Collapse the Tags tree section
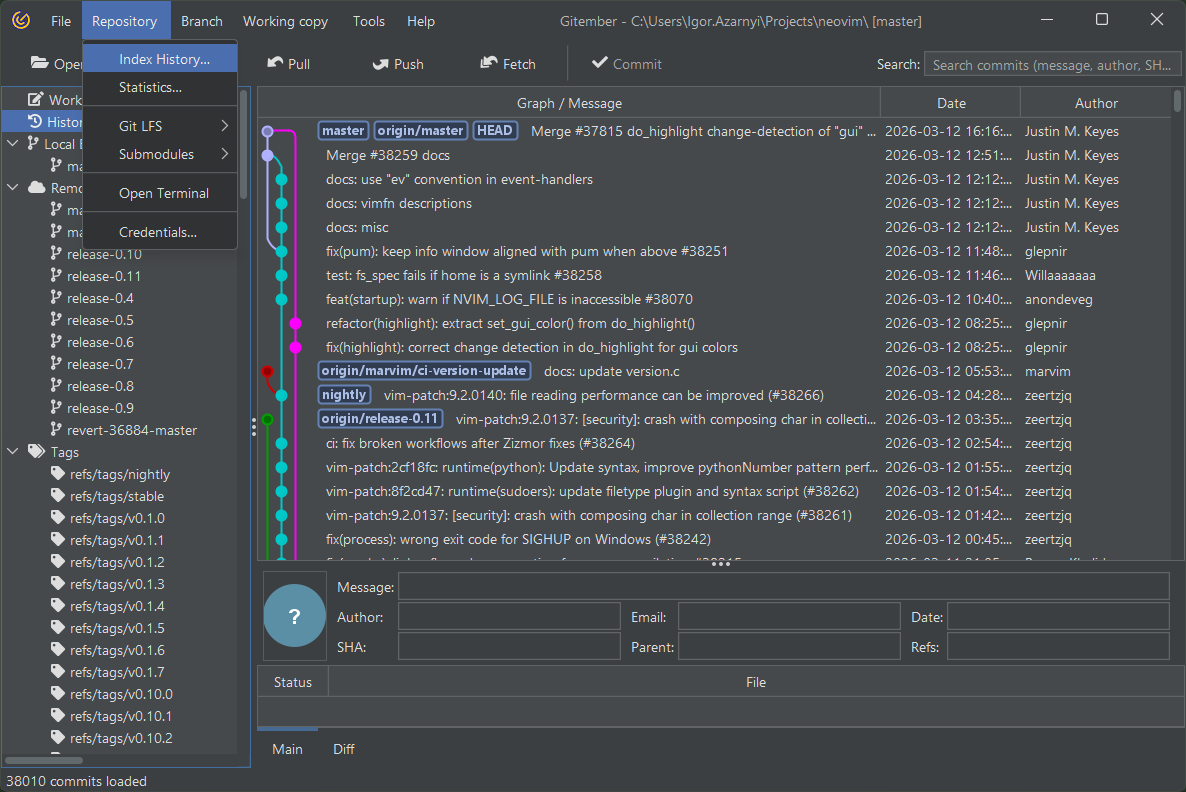 (x=14, y=452)
